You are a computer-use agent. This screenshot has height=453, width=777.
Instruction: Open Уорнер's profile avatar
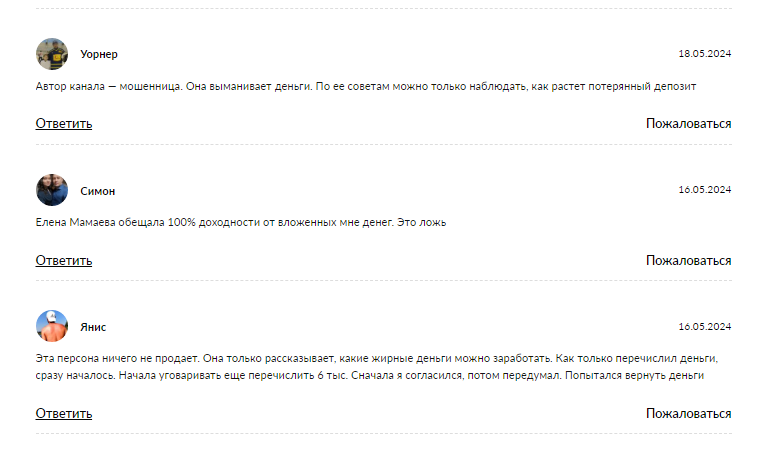52,54
